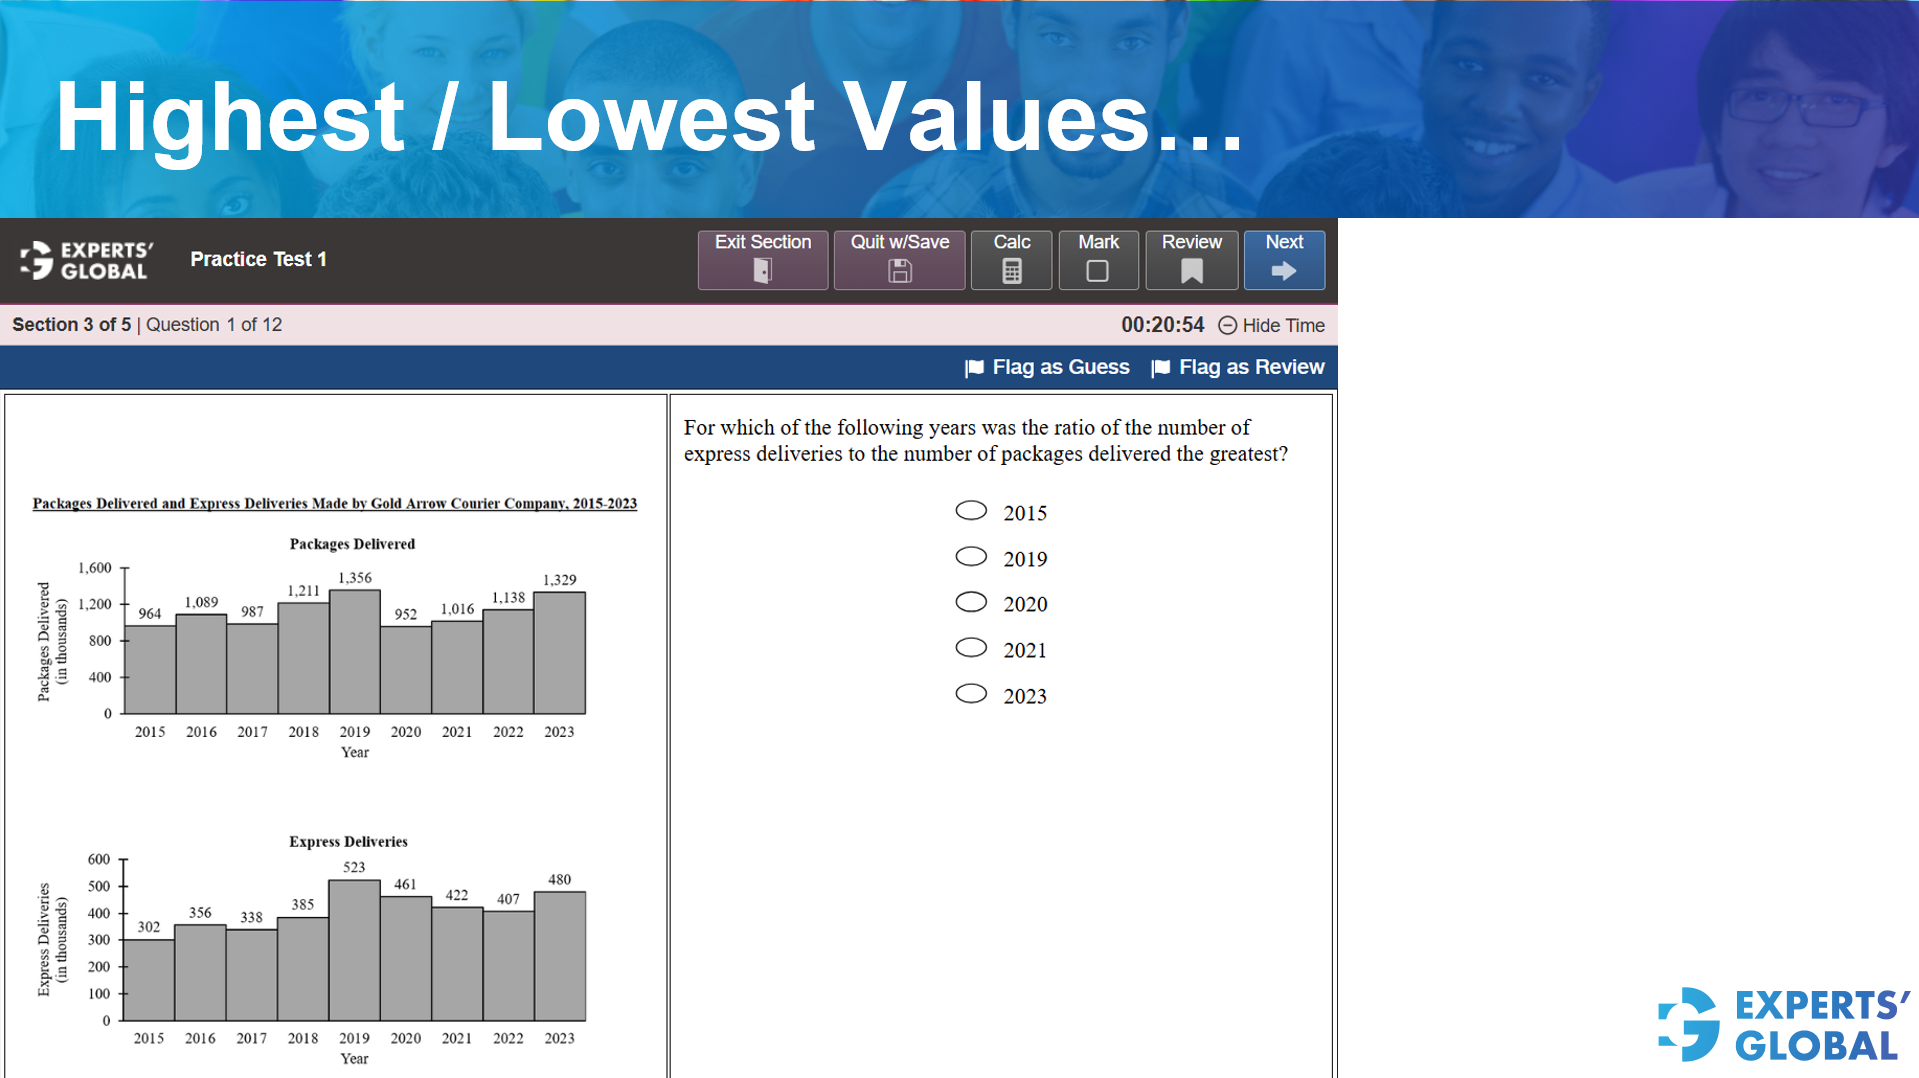The image size is (1919, 1078).
Task: Click the Experts' Global logo in header
Action: (83, 259)
